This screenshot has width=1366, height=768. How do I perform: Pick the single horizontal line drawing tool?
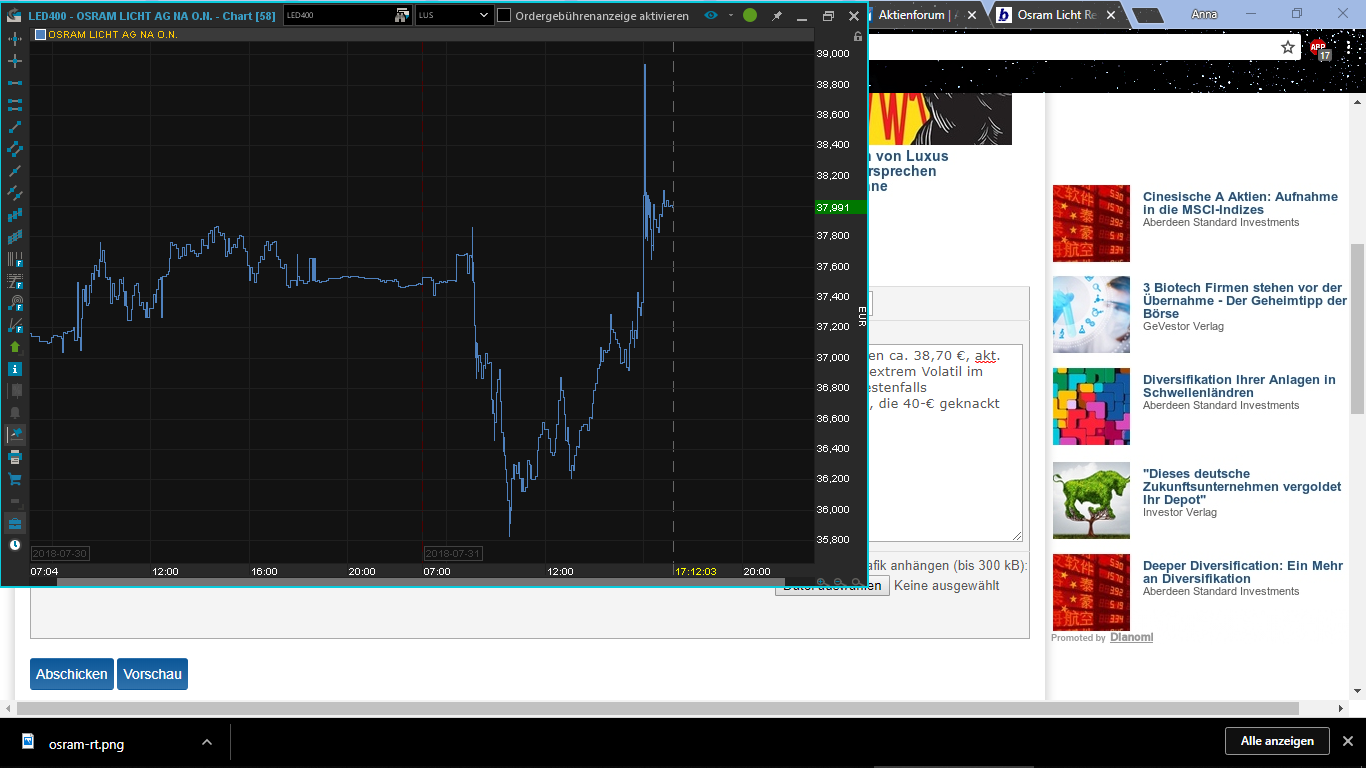tap(15, 83)
